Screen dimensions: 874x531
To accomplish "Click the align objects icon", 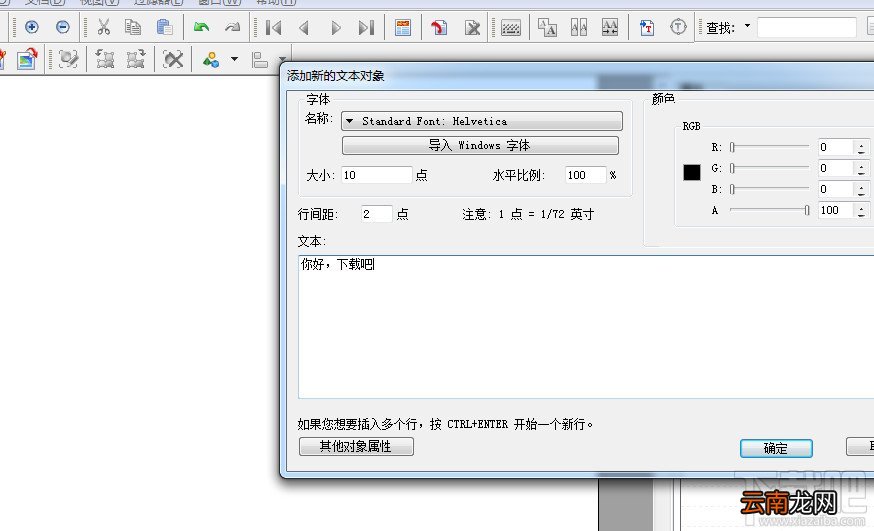I will point(260,60).
